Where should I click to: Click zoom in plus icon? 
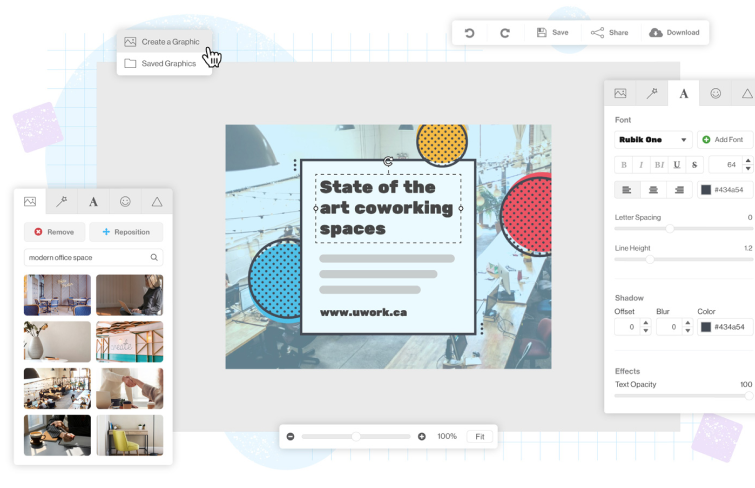422,436
